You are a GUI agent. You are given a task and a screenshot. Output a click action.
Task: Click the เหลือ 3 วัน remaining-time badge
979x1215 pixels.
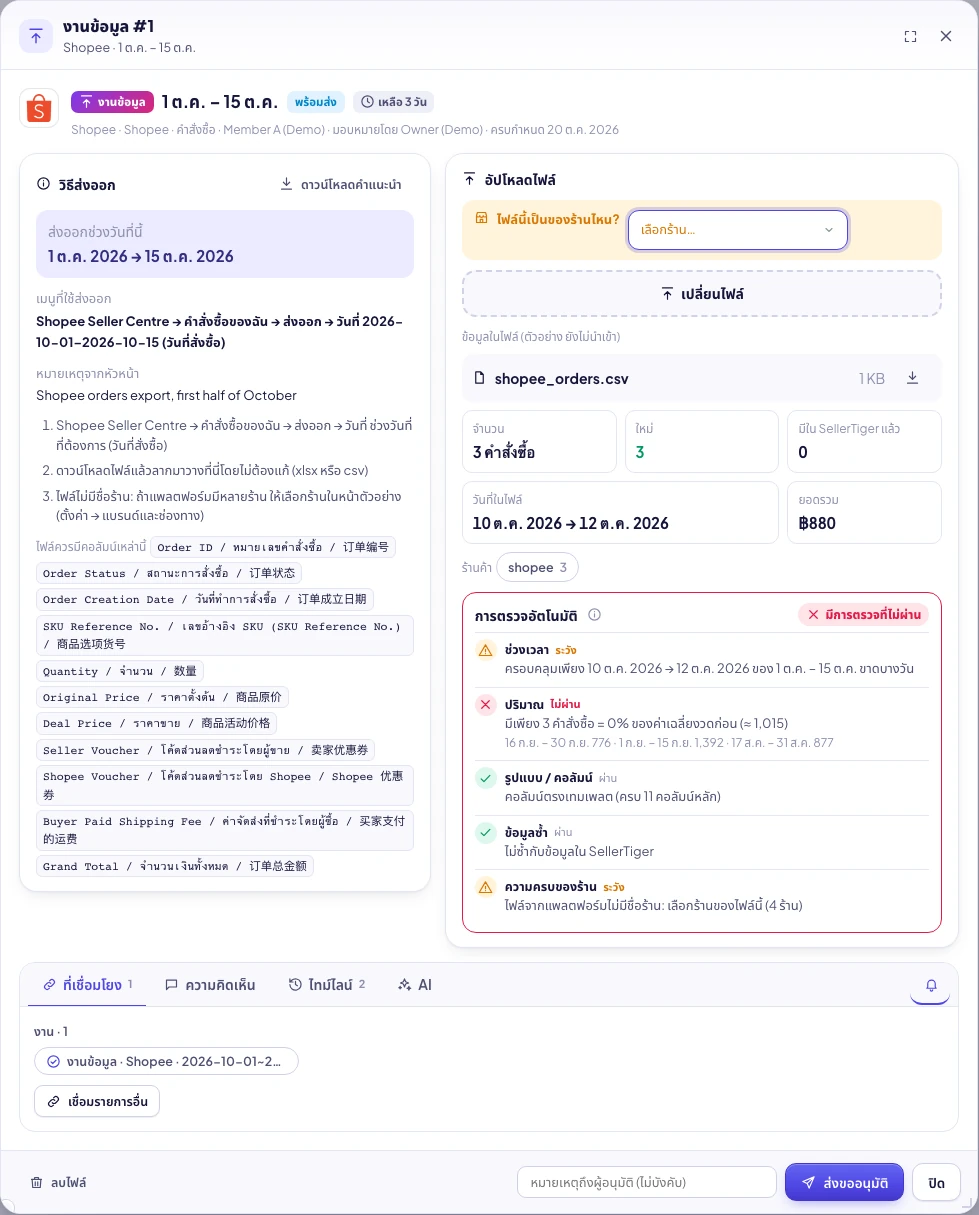point(393,102)
